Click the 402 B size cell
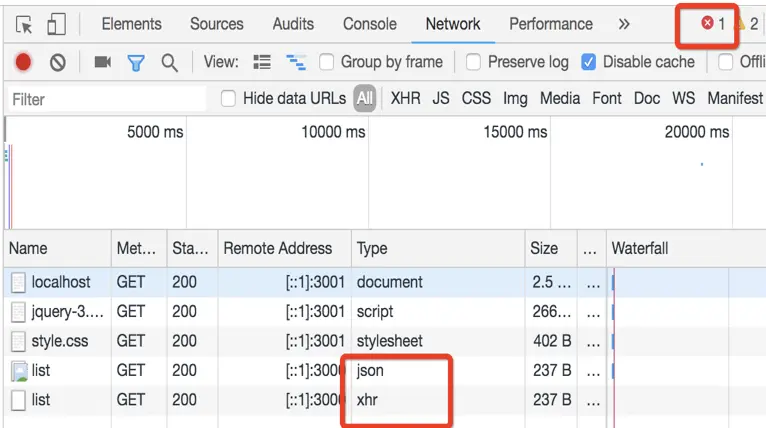Image resolution: width=766 pixels, height=428 pixels. pyautogui.click(x=552, y=341)
